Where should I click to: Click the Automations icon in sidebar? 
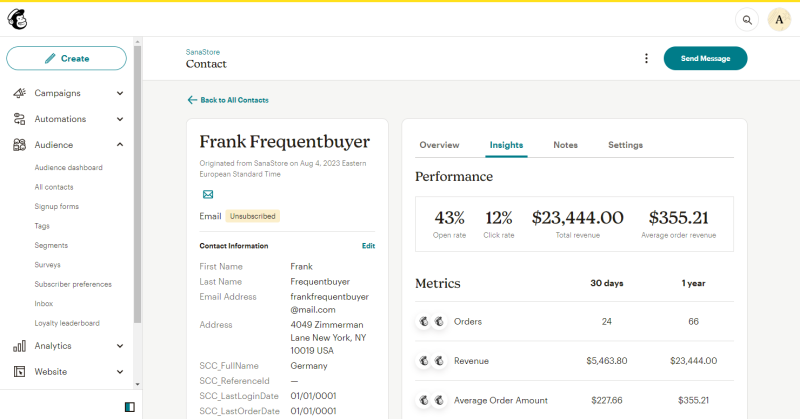(x=19, y=119)
